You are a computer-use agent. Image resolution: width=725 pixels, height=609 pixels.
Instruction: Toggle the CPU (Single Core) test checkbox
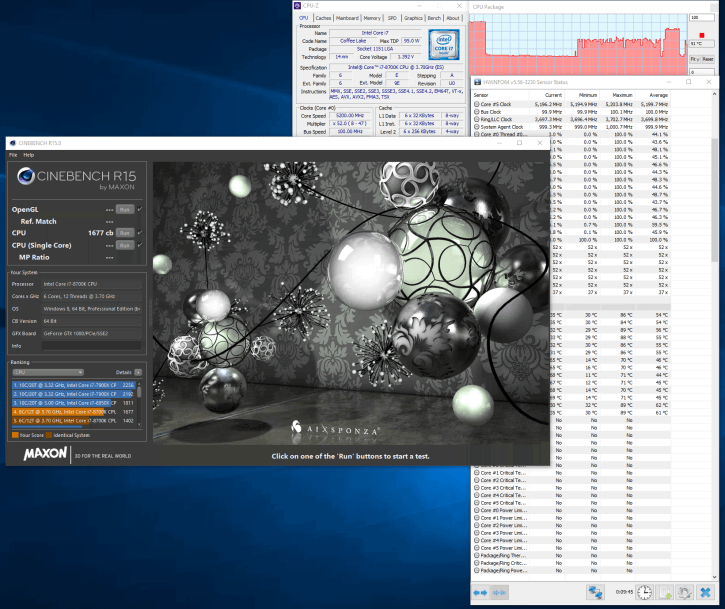coord(140,245)
